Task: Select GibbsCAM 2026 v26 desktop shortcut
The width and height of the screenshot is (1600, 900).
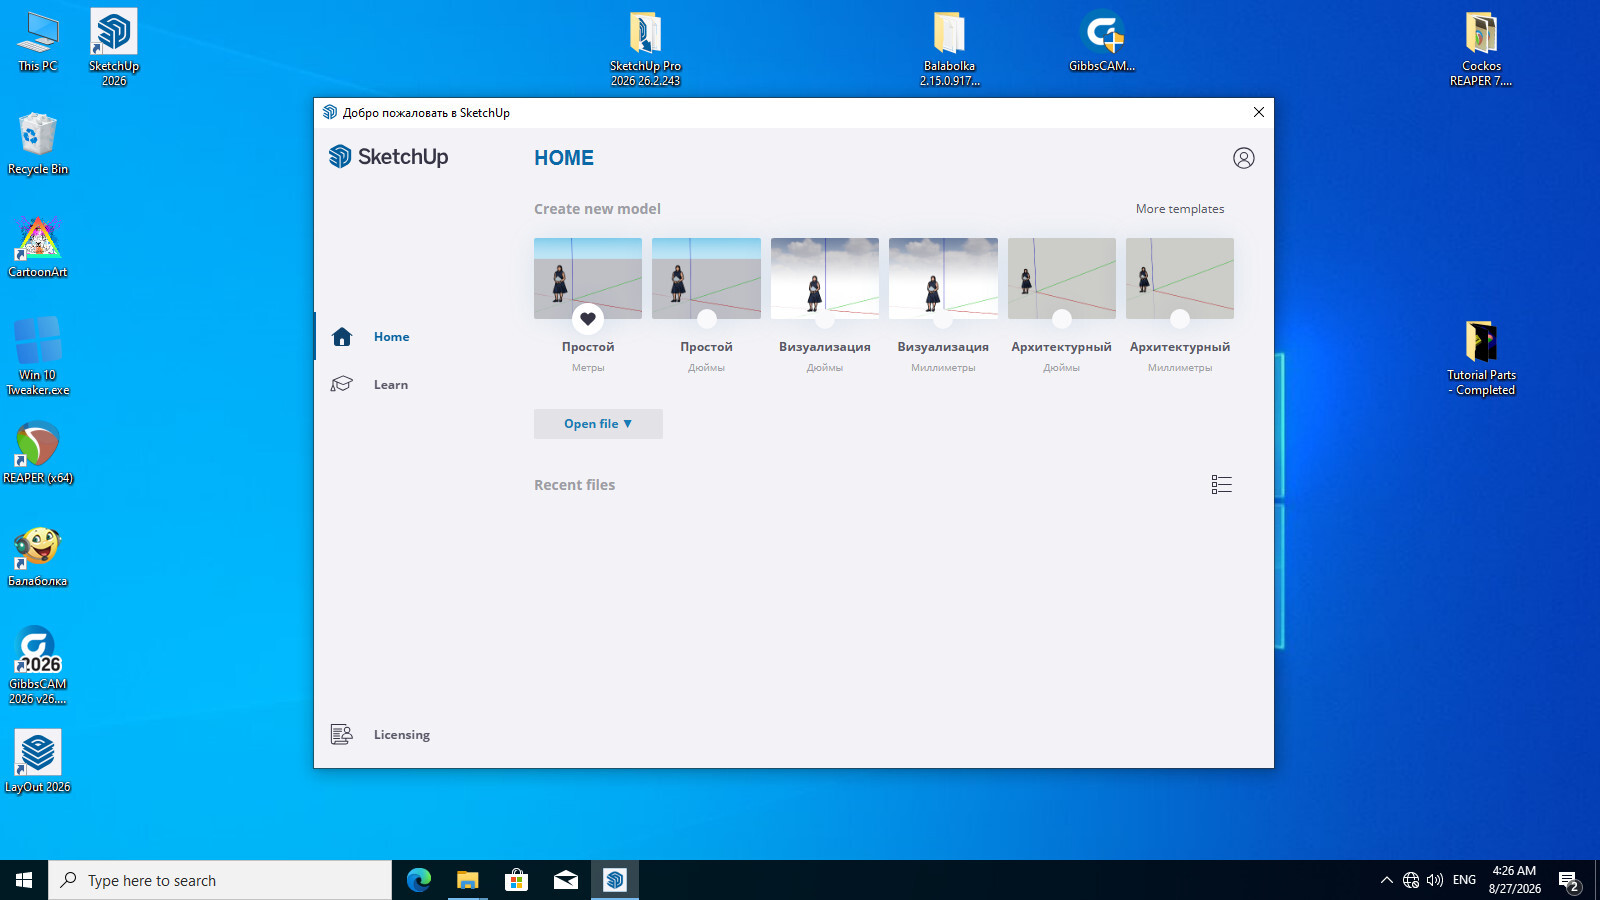Action: click(38, 665)
